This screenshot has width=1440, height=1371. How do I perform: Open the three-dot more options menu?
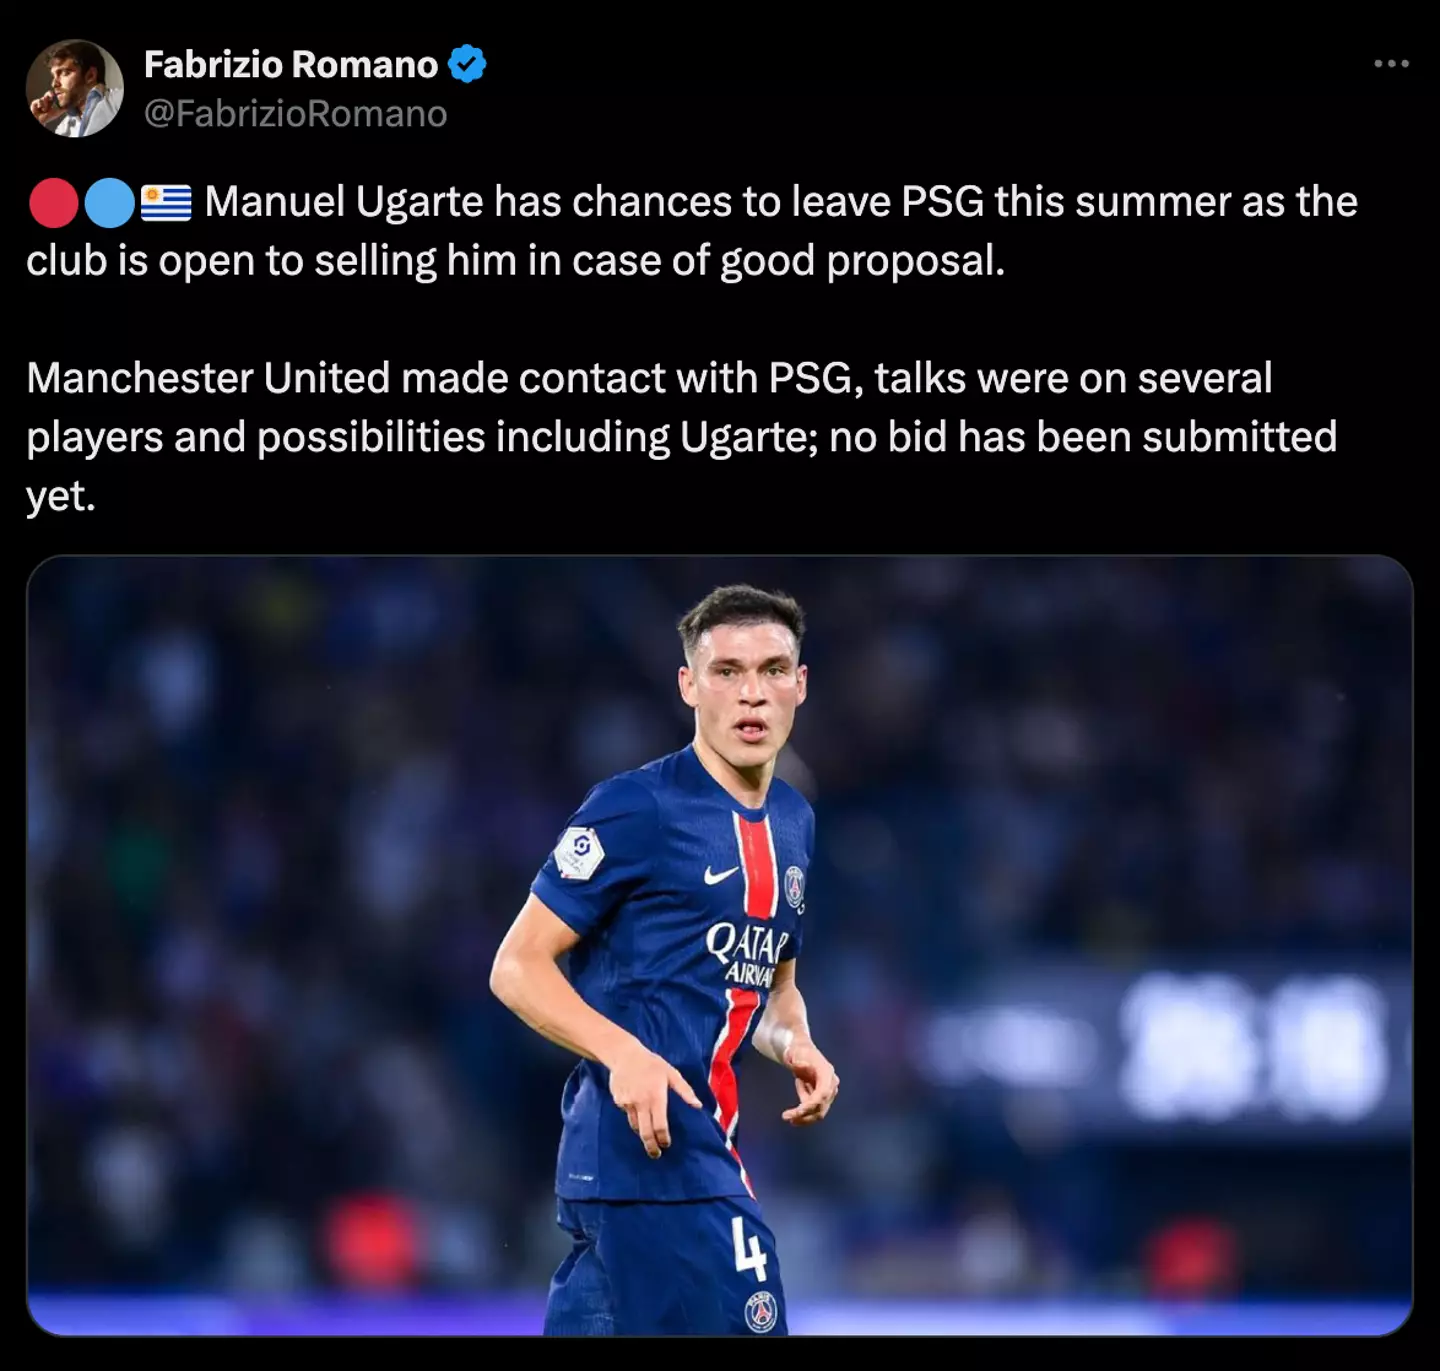1391,64
